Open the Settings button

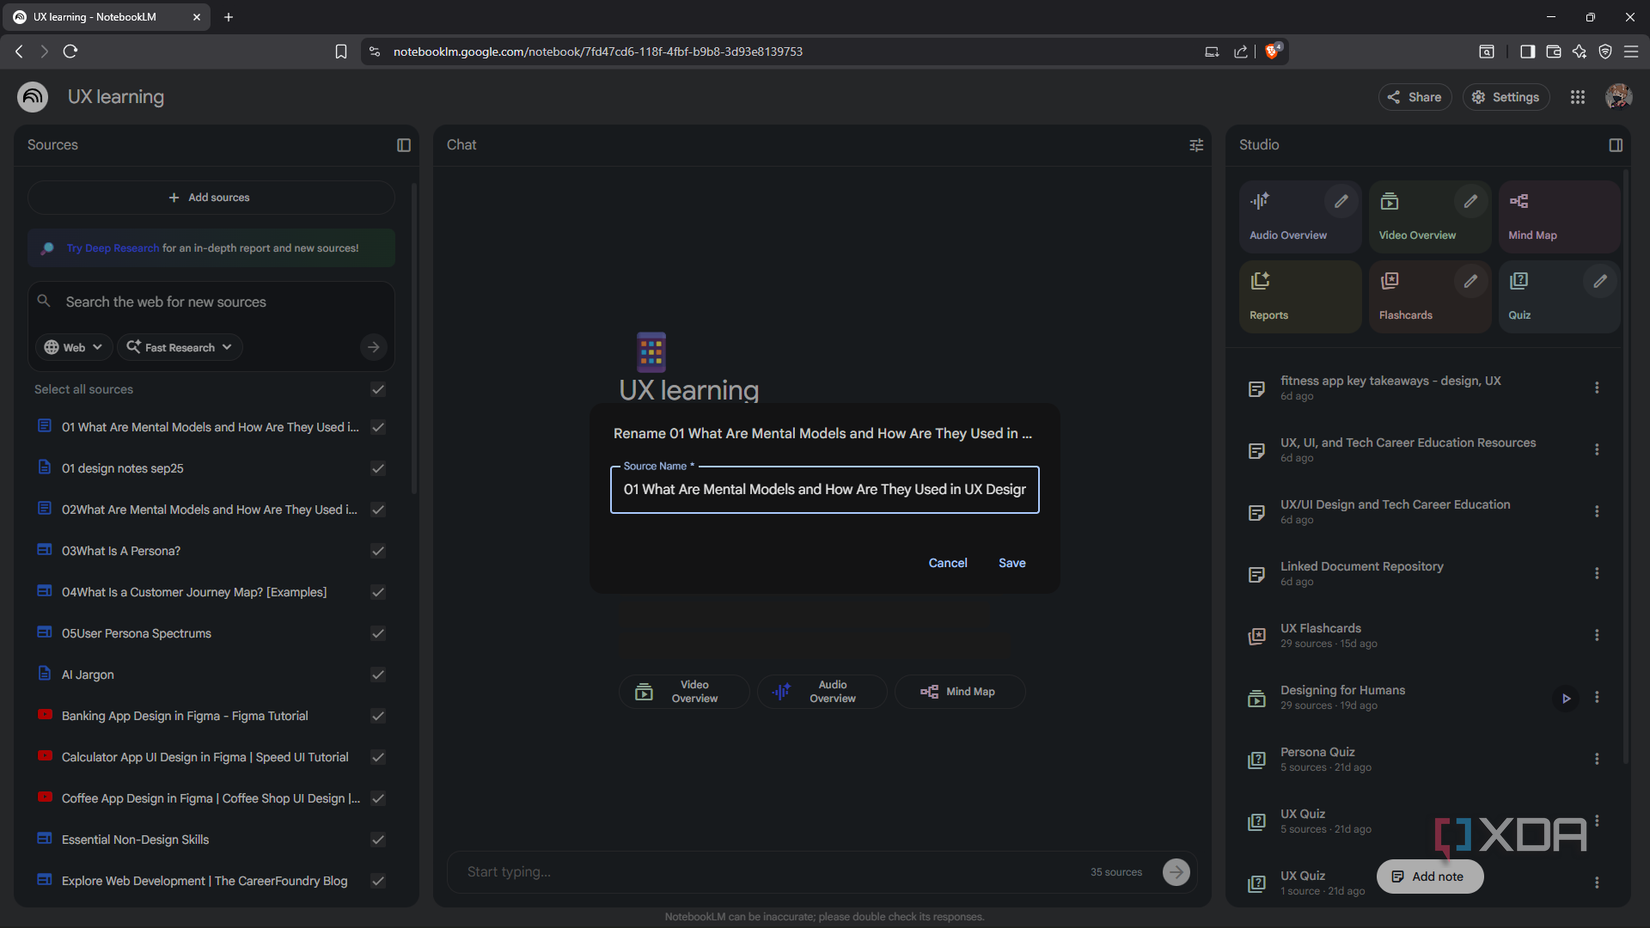point(1506,97)
